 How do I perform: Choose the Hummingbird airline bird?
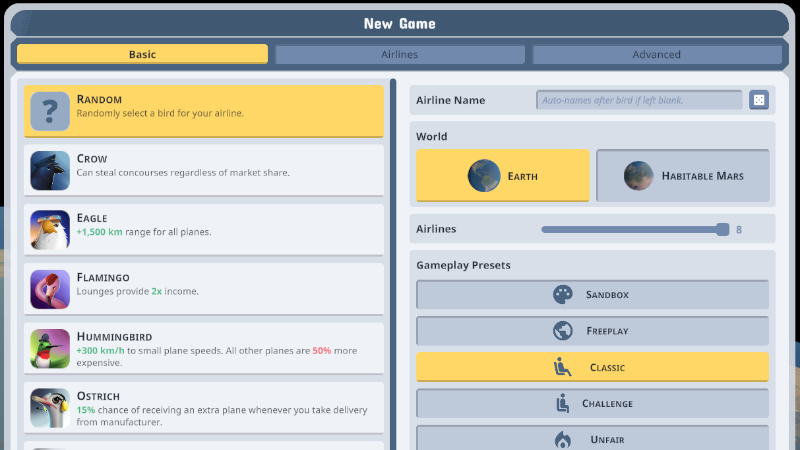coord(204,348)
